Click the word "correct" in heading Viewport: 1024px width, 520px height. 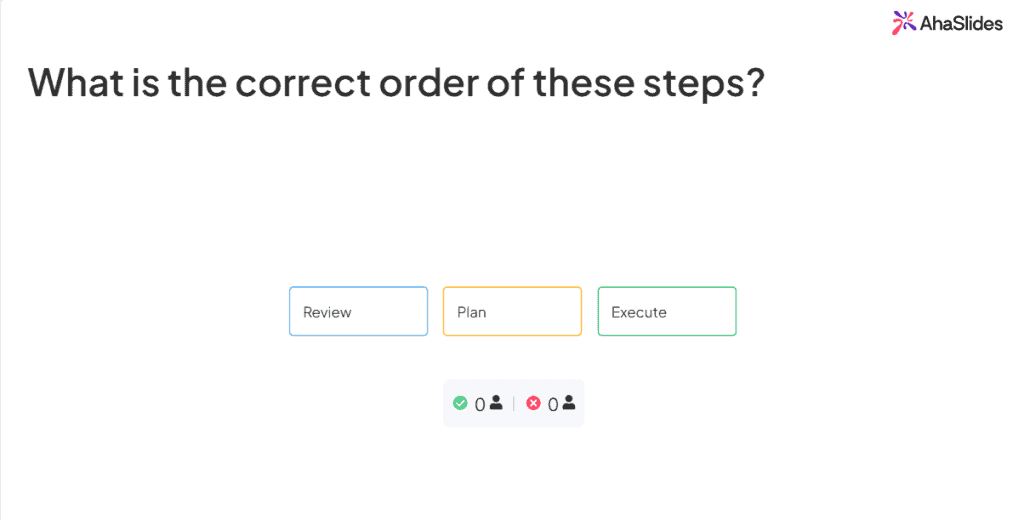303,84
